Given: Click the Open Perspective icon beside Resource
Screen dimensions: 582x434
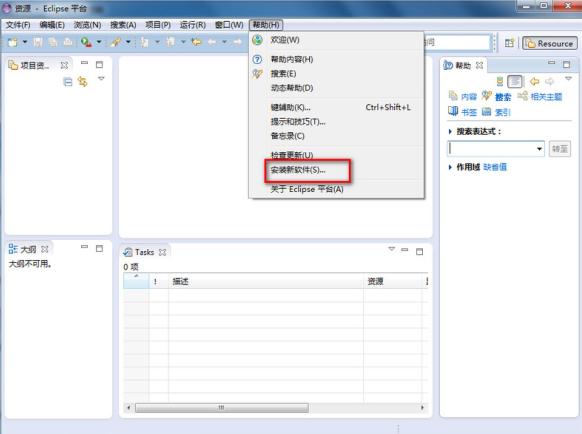Looking at the screenshot, I should (509, 43).
